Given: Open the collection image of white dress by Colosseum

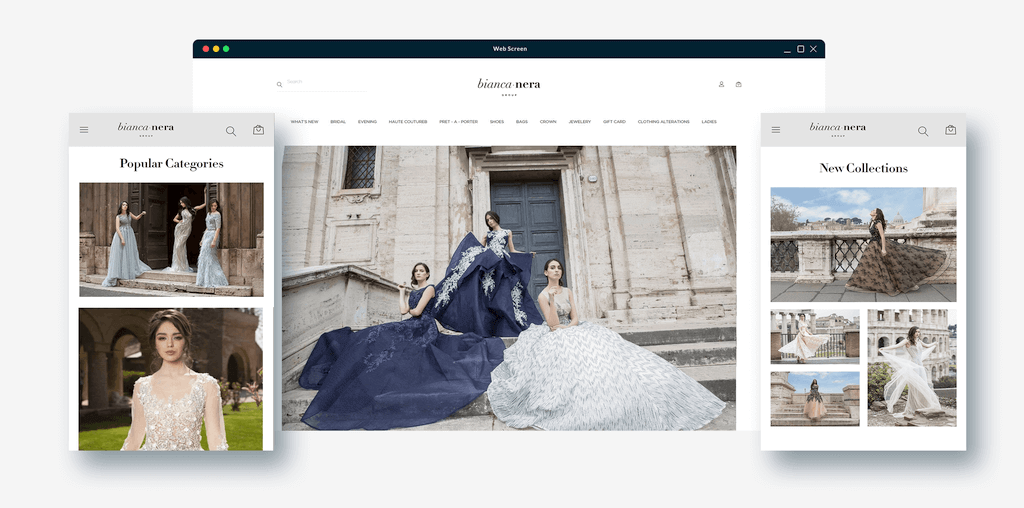Looking at the screenshot, I should pyautogui.click(x=912, y=368).
